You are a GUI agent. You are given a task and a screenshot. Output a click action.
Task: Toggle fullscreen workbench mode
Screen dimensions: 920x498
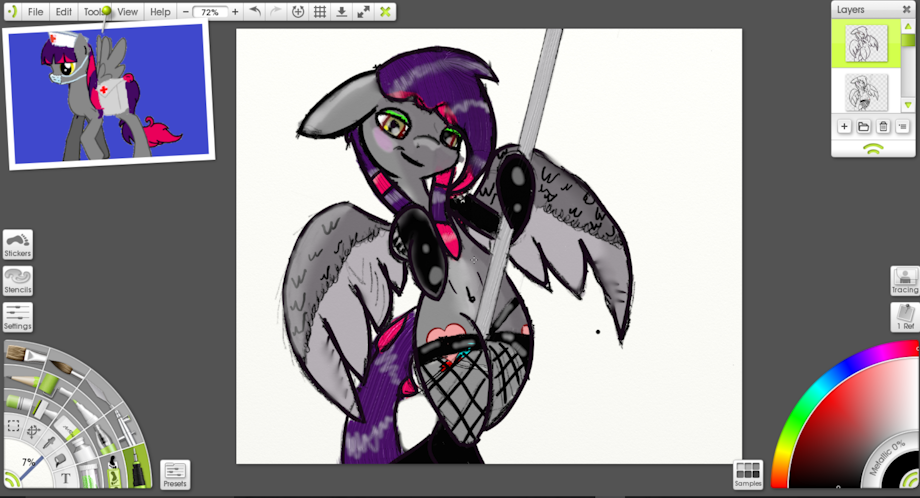coord(363,12)
